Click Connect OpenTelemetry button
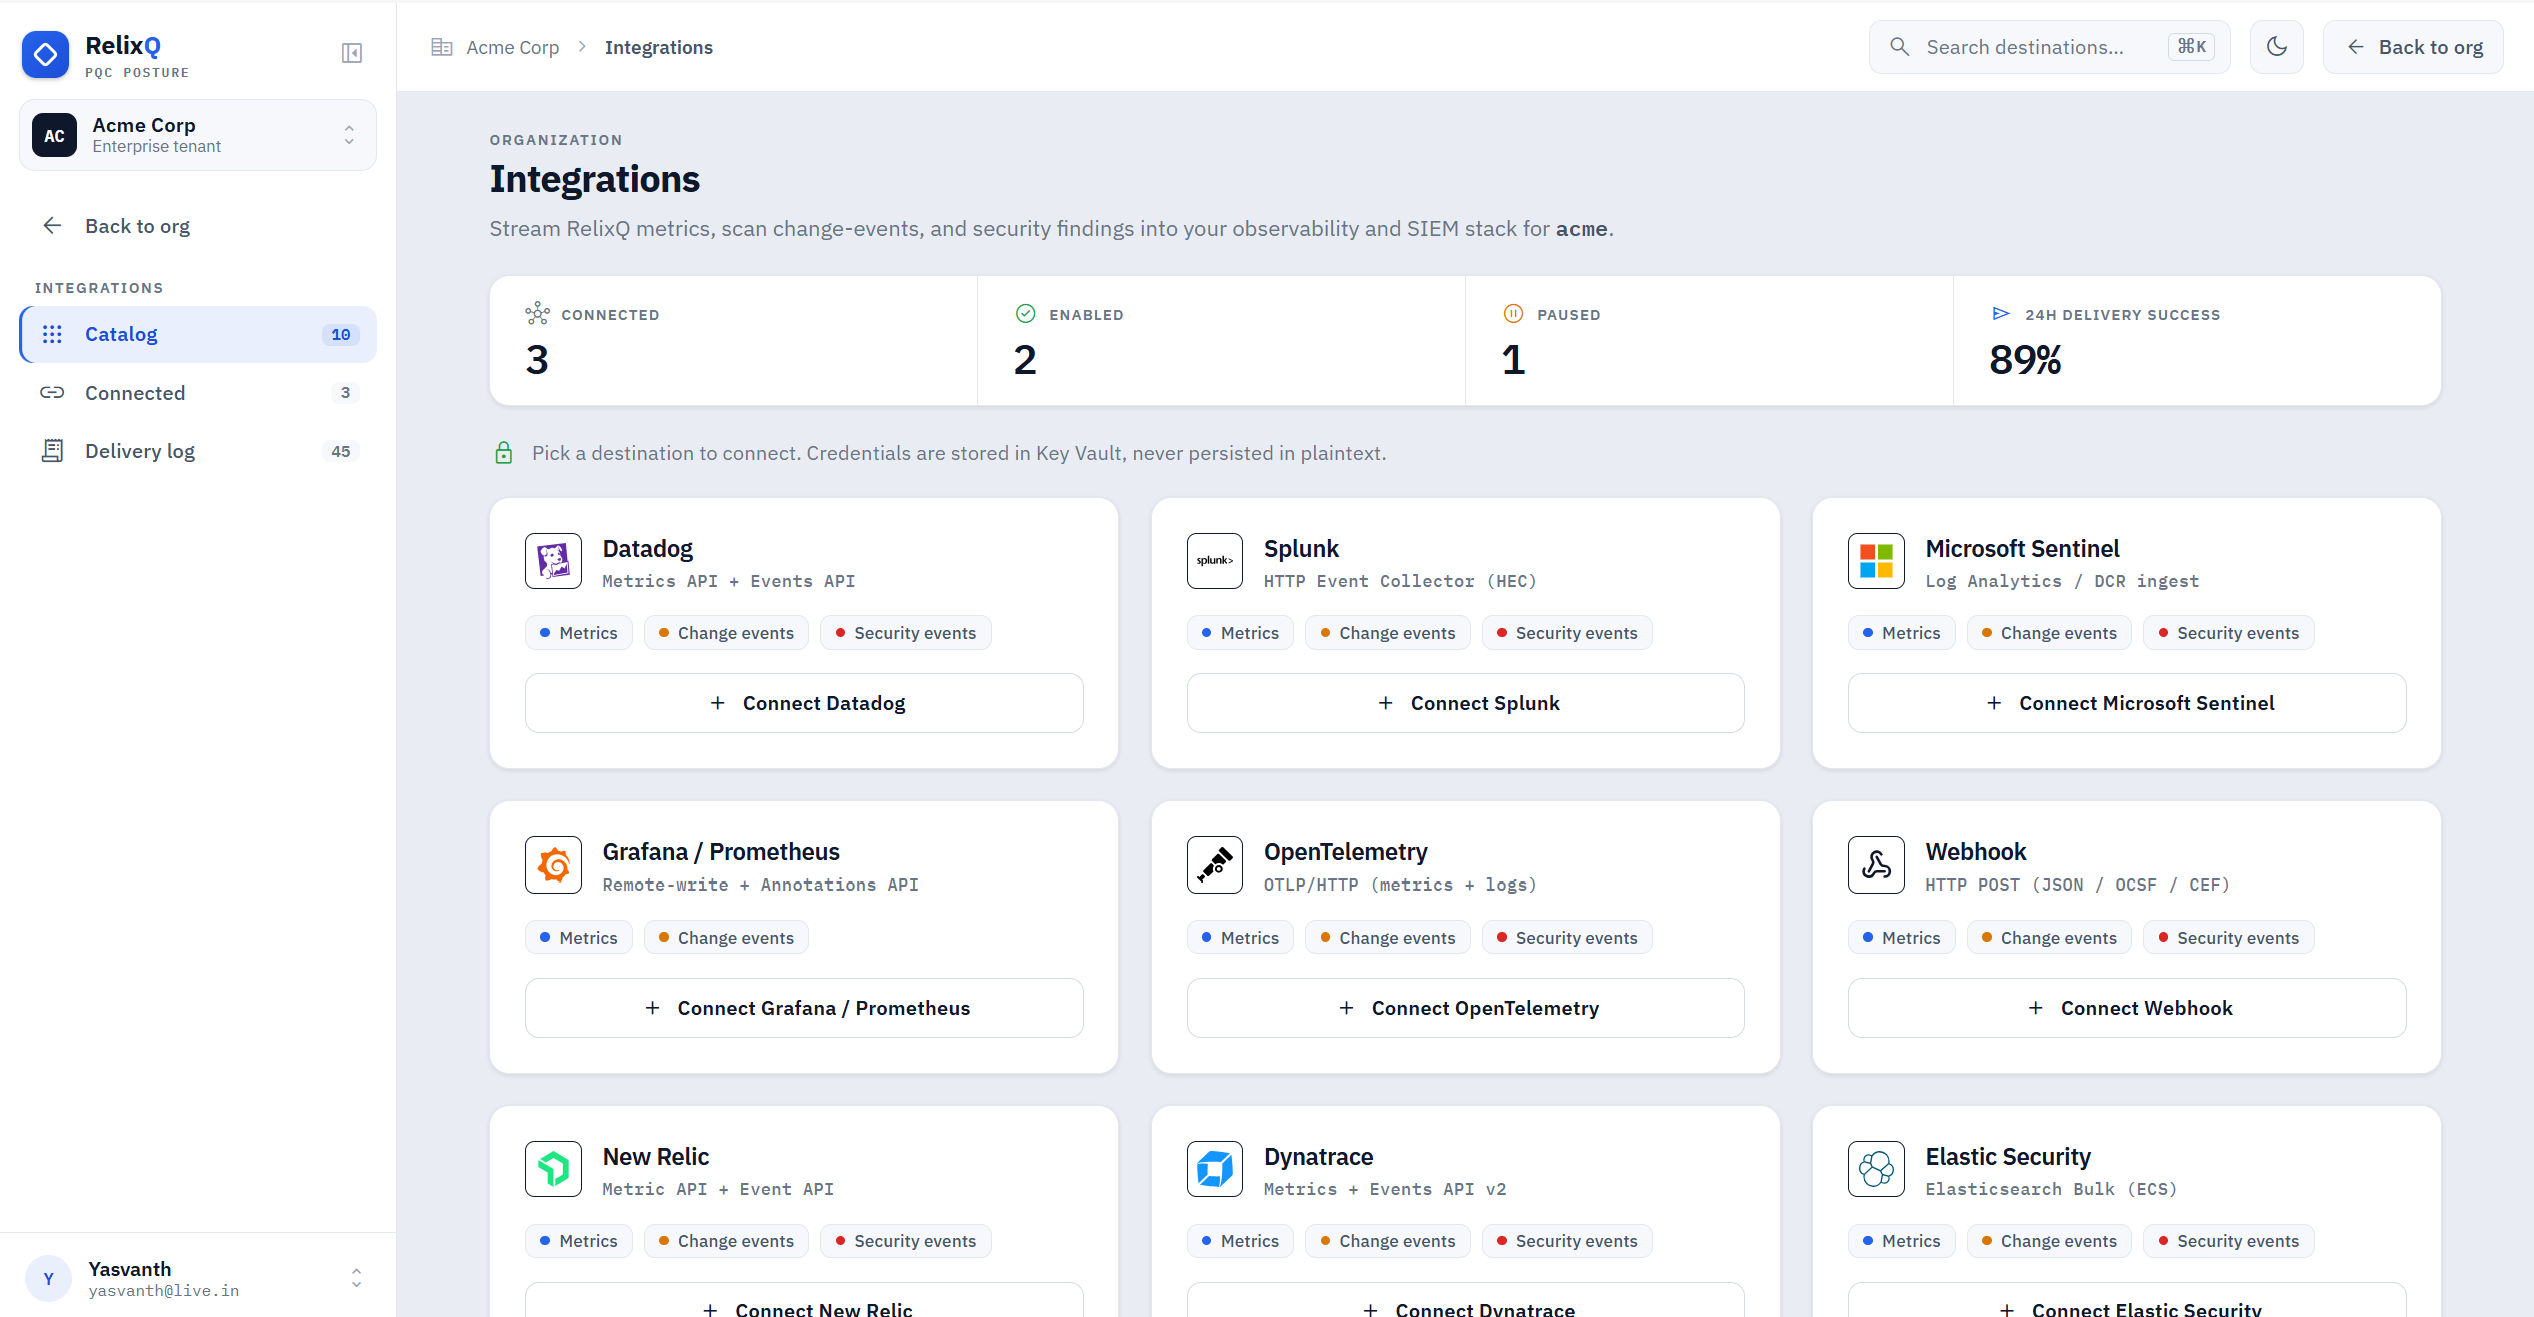 (1465, 1008)
